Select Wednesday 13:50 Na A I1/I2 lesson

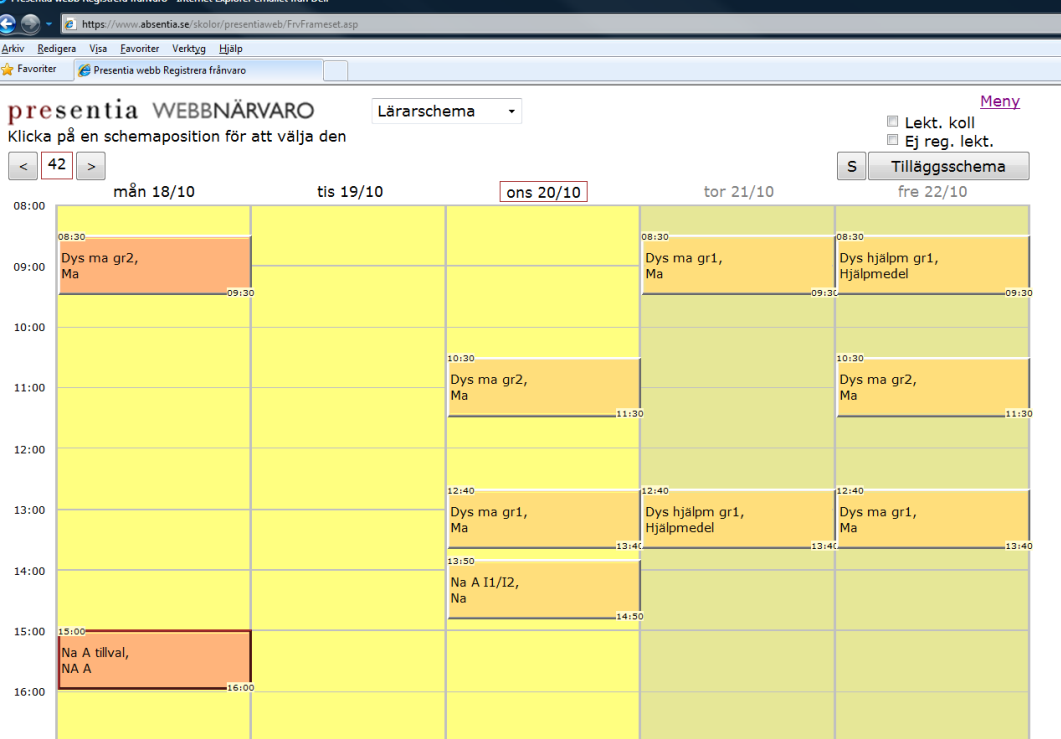542,590
